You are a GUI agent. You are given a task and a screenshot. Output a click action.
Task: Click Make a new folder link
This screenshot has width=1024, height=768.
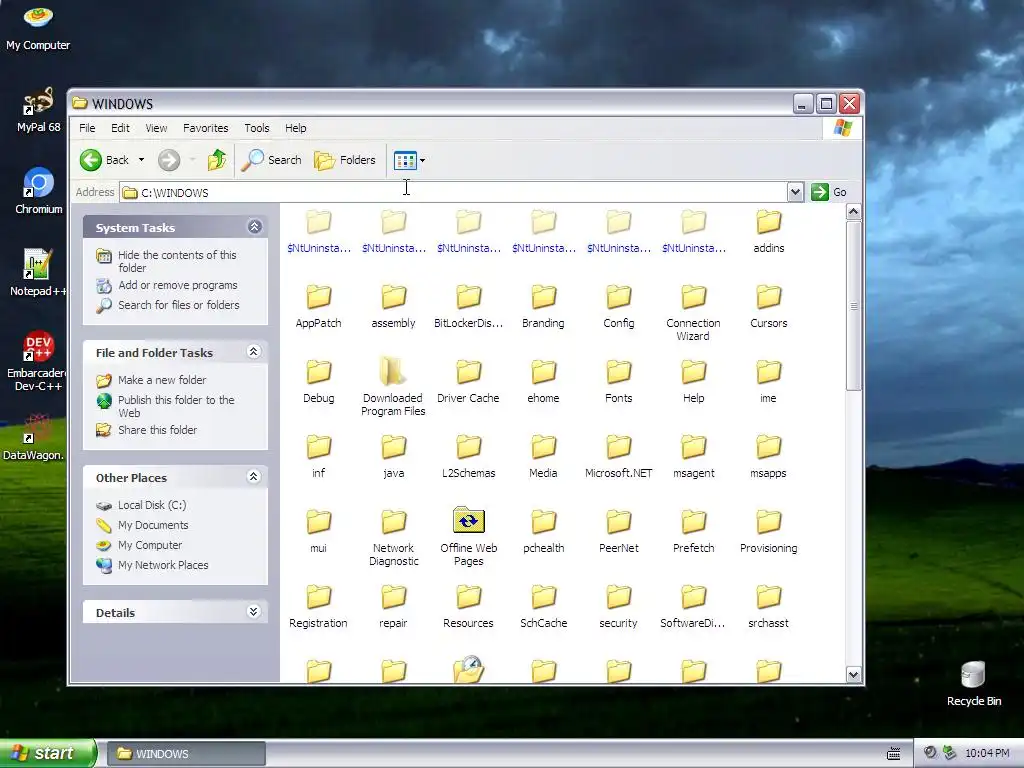[162, 380]
